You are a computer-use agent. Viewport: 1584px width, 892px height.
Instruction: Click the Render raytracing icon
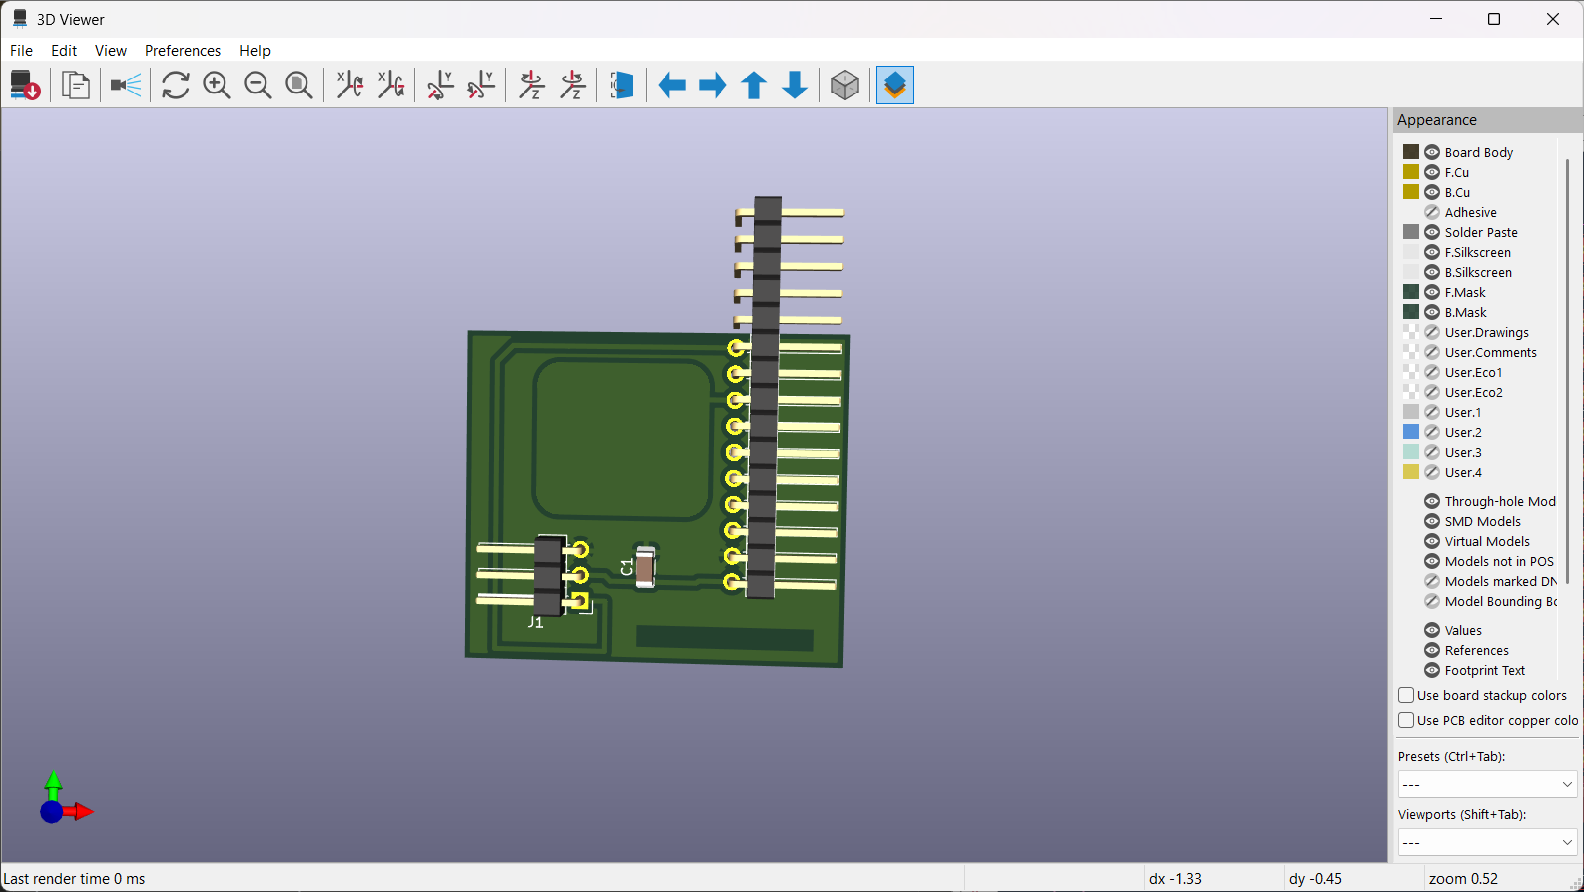pos(126,85)
